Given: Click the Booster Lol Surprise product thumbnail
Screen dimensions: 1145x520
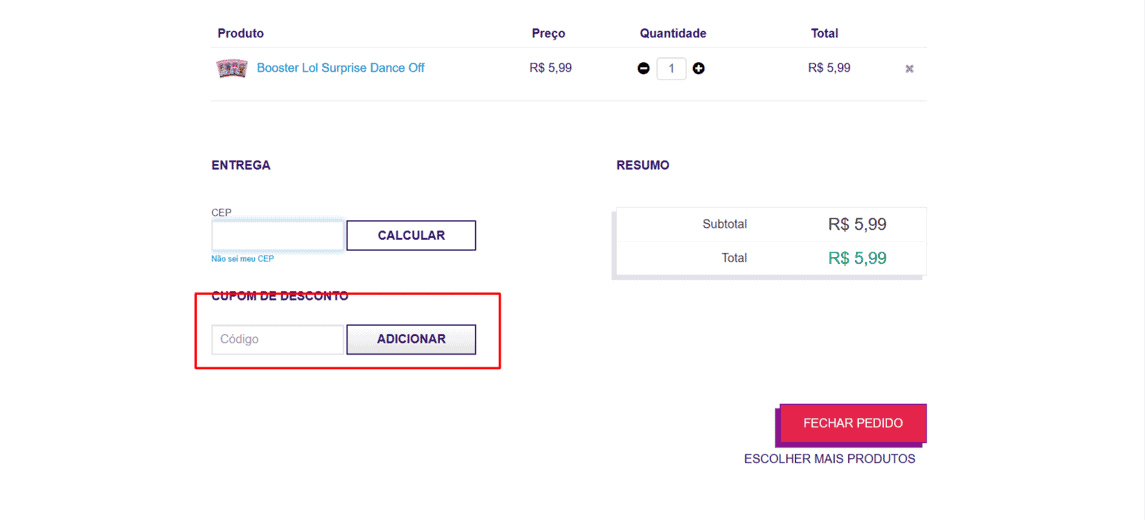Looking at the screenshot, I should (232, 68).
